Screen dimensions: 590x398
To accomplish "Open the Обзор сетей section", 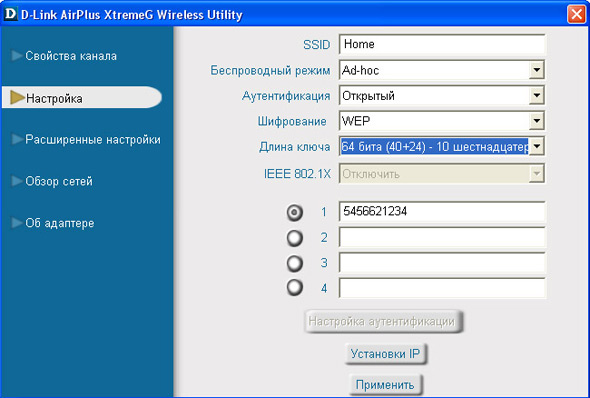I will tap(59, 181).
